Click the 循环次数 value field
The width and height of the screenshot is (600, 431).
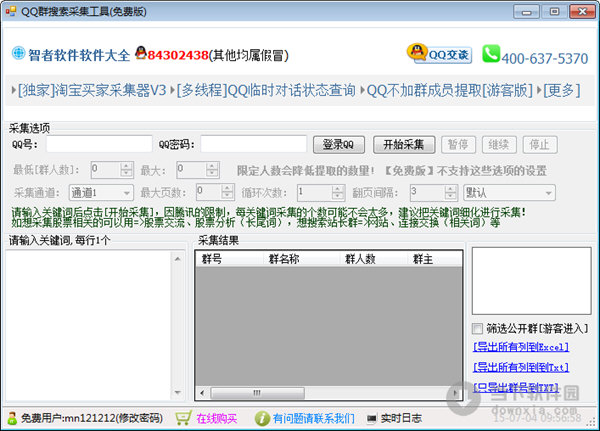click(315, 193)
